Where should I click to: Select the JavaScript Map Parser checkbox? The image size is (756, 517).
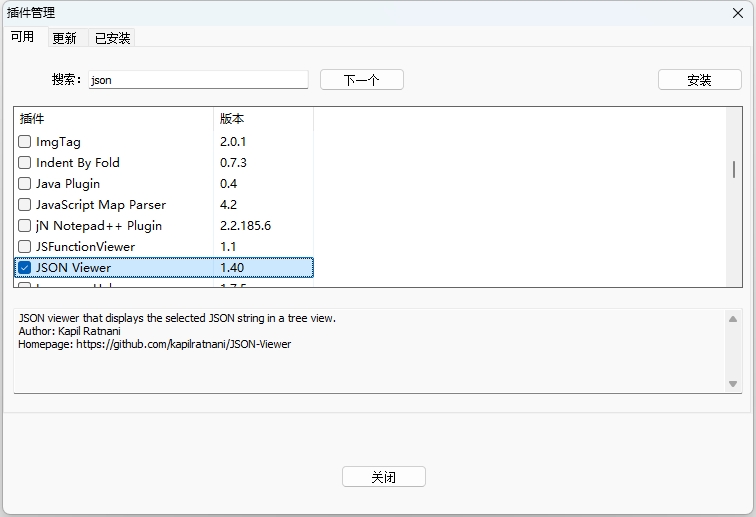pyautogui.click(x=25, y=205)
